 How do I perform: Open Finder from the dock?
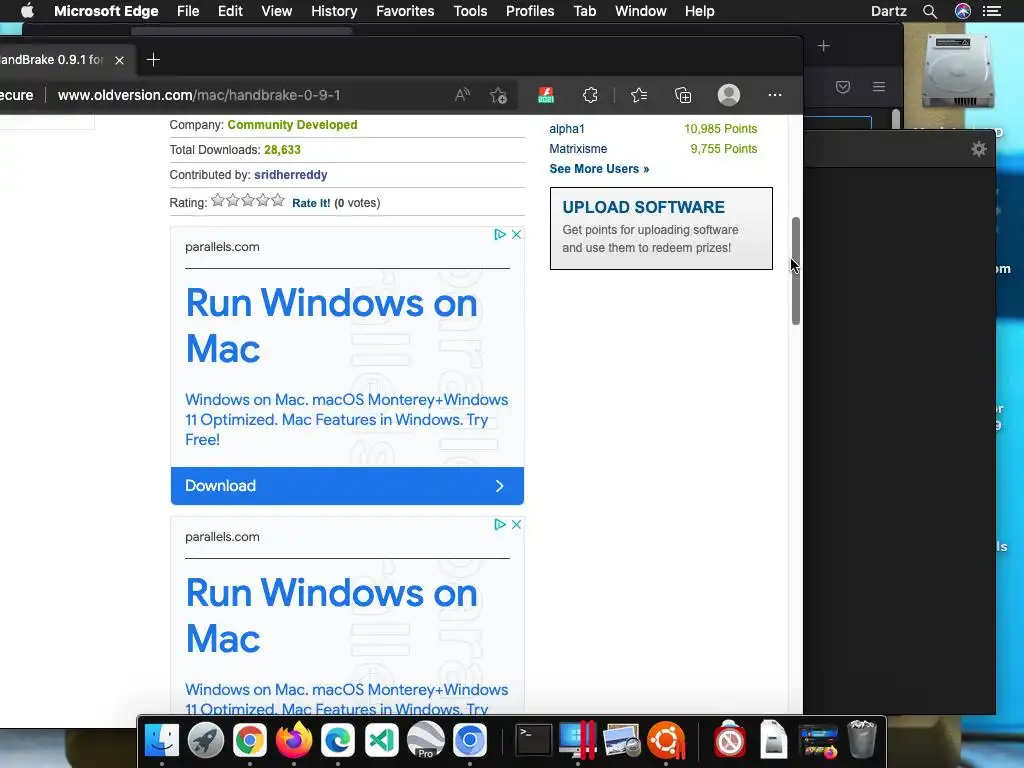[161, 741]
